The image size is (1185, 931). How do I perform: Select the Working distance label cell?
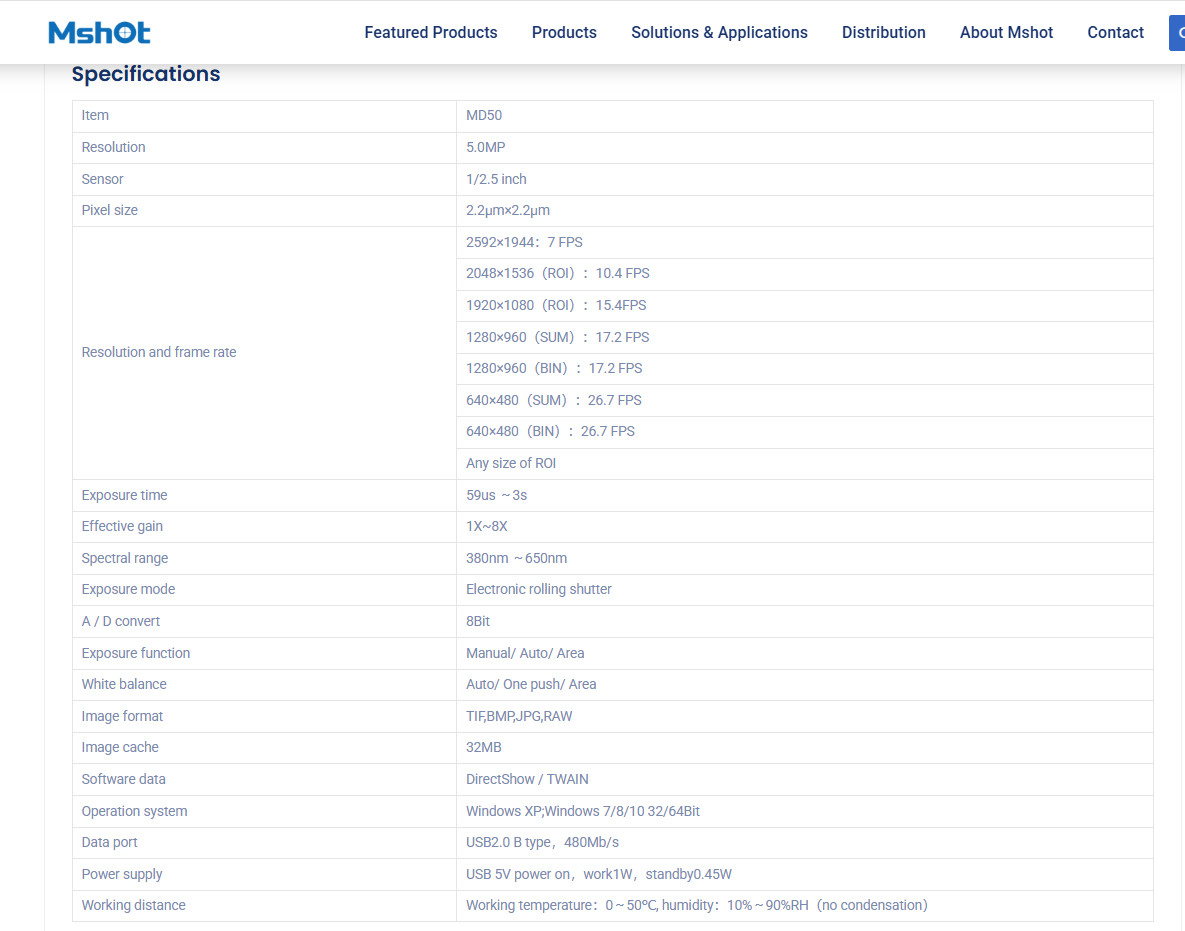[x=265, y=905]
